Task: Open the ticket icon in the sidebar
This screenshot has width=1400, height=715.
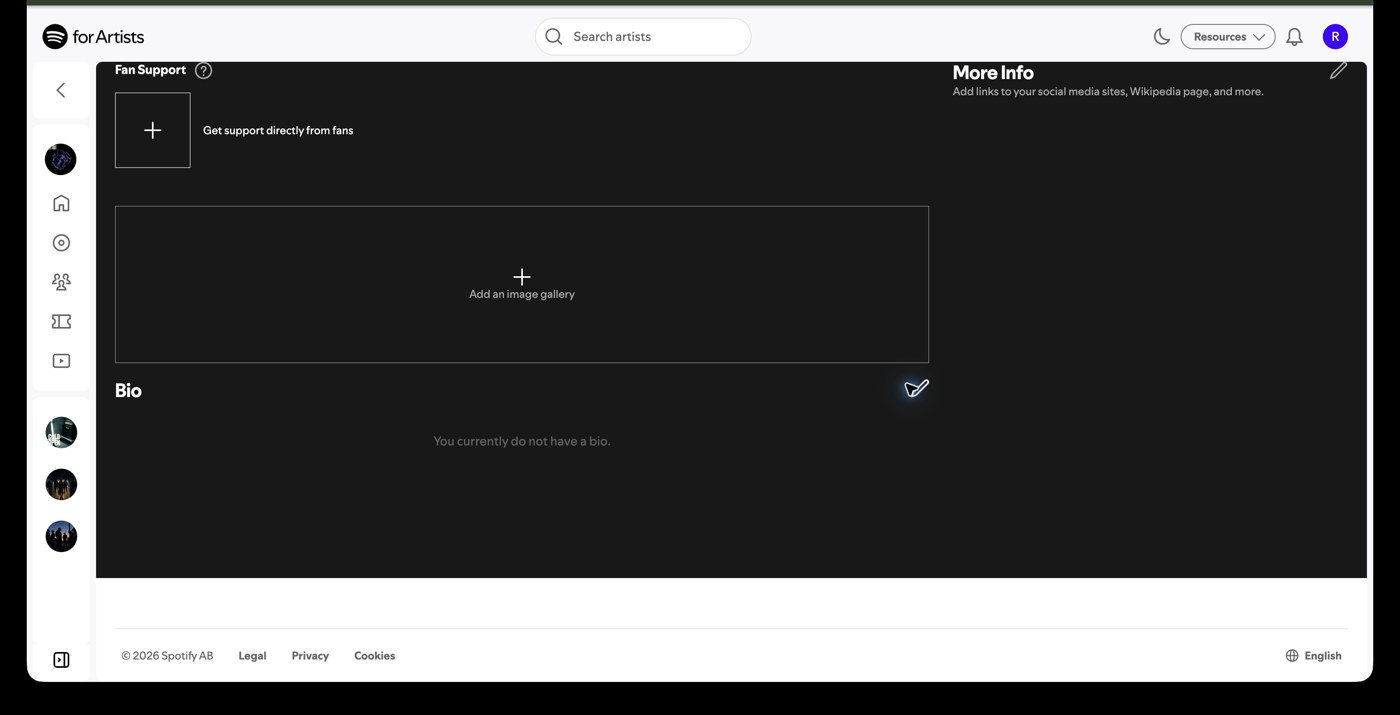Action: click(61, 321)
